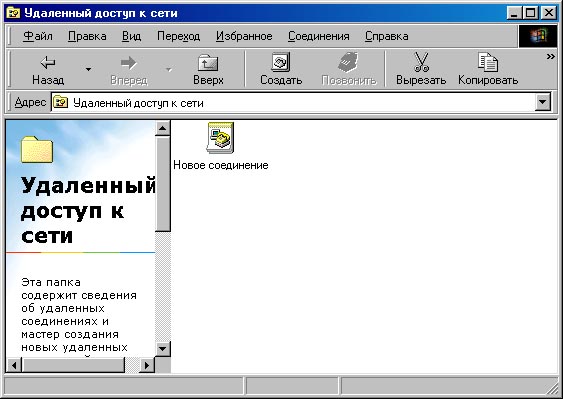Image resolution: width=563 pixels, height=399 pixels.
Task: Open the Назад history dropdown arrow
Action: click(x=88, y=69)
